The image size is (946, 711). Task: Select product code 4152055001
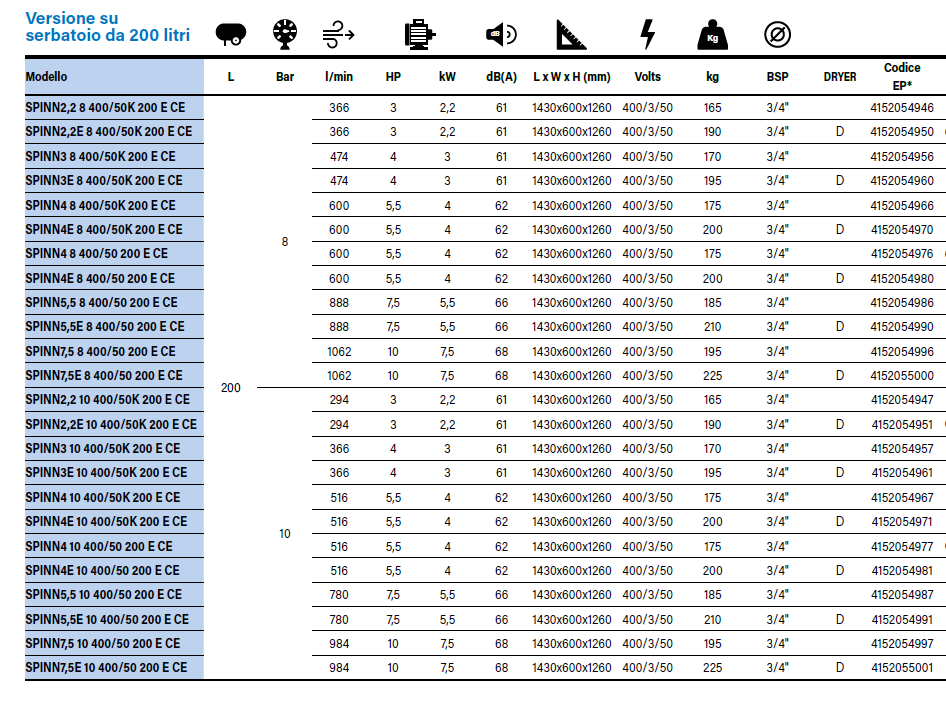tap(902, 668)
